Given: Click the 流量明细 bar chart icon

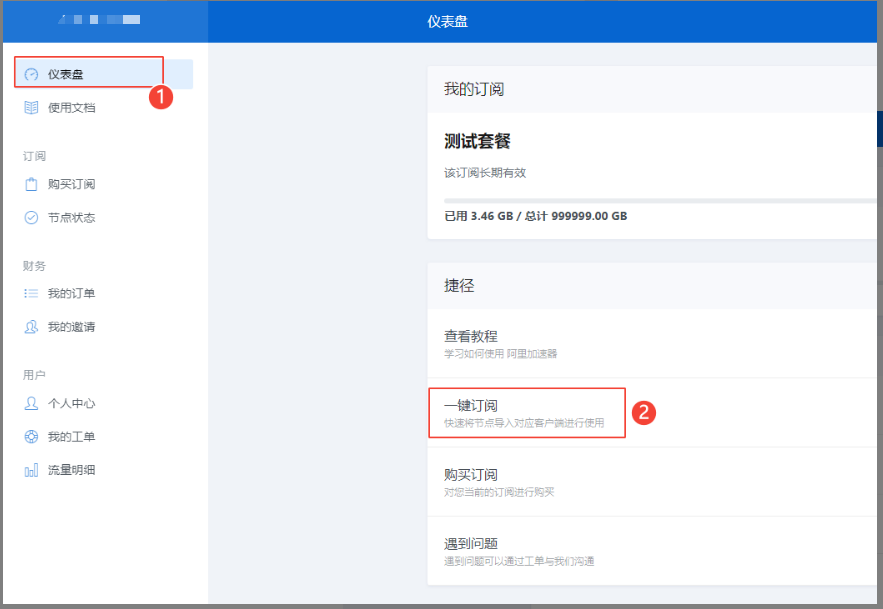Looking at the screenshot, I should [x=31, y=470].
